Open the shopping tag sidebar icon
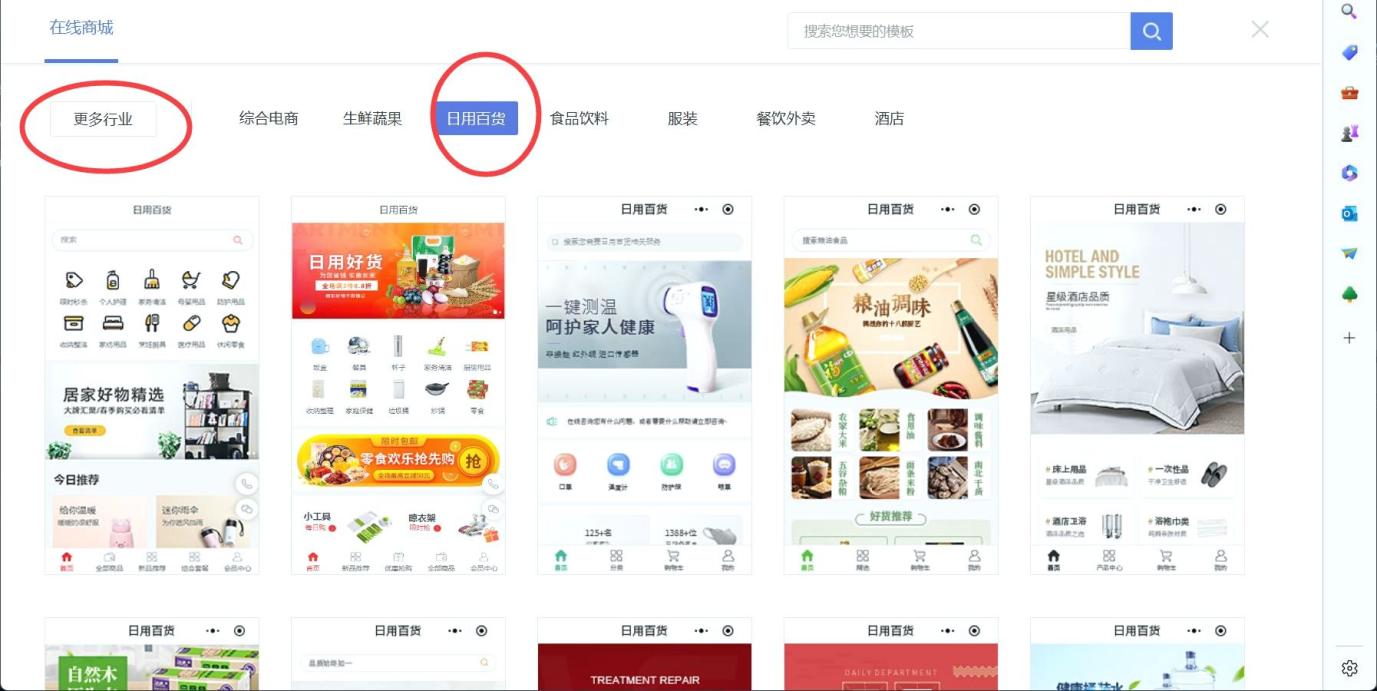 1349,52
